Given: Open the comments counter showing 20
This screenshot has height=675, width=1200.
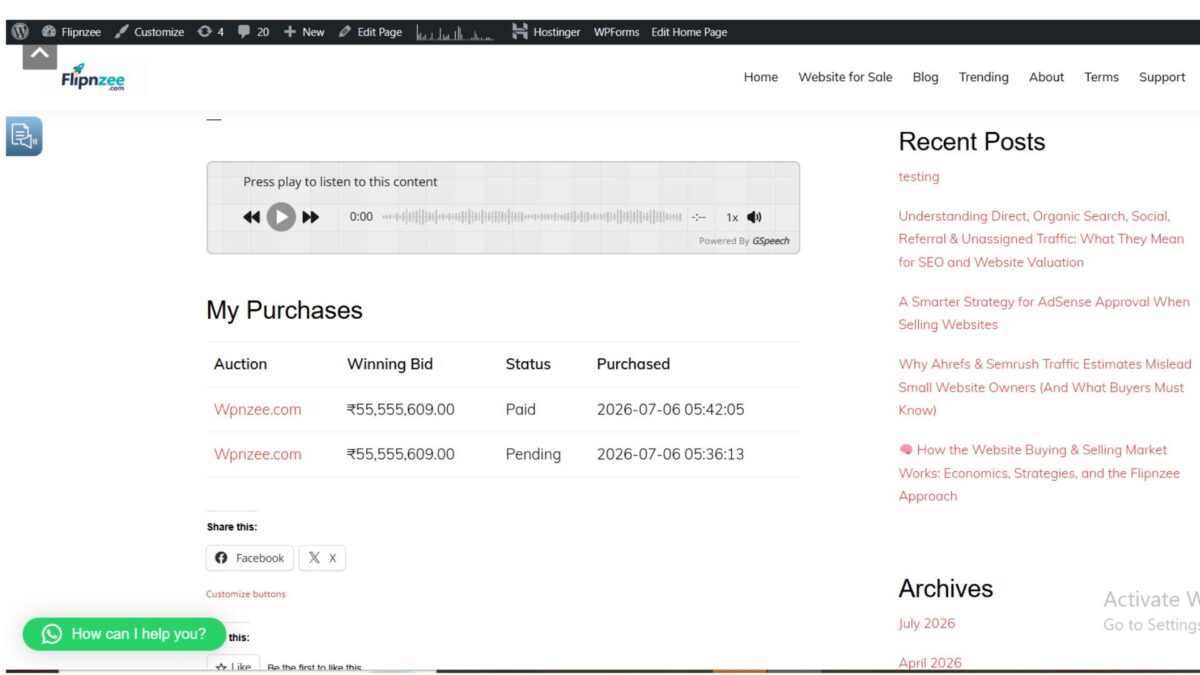Looking at the screenshot, I should (x=253, y=32).
